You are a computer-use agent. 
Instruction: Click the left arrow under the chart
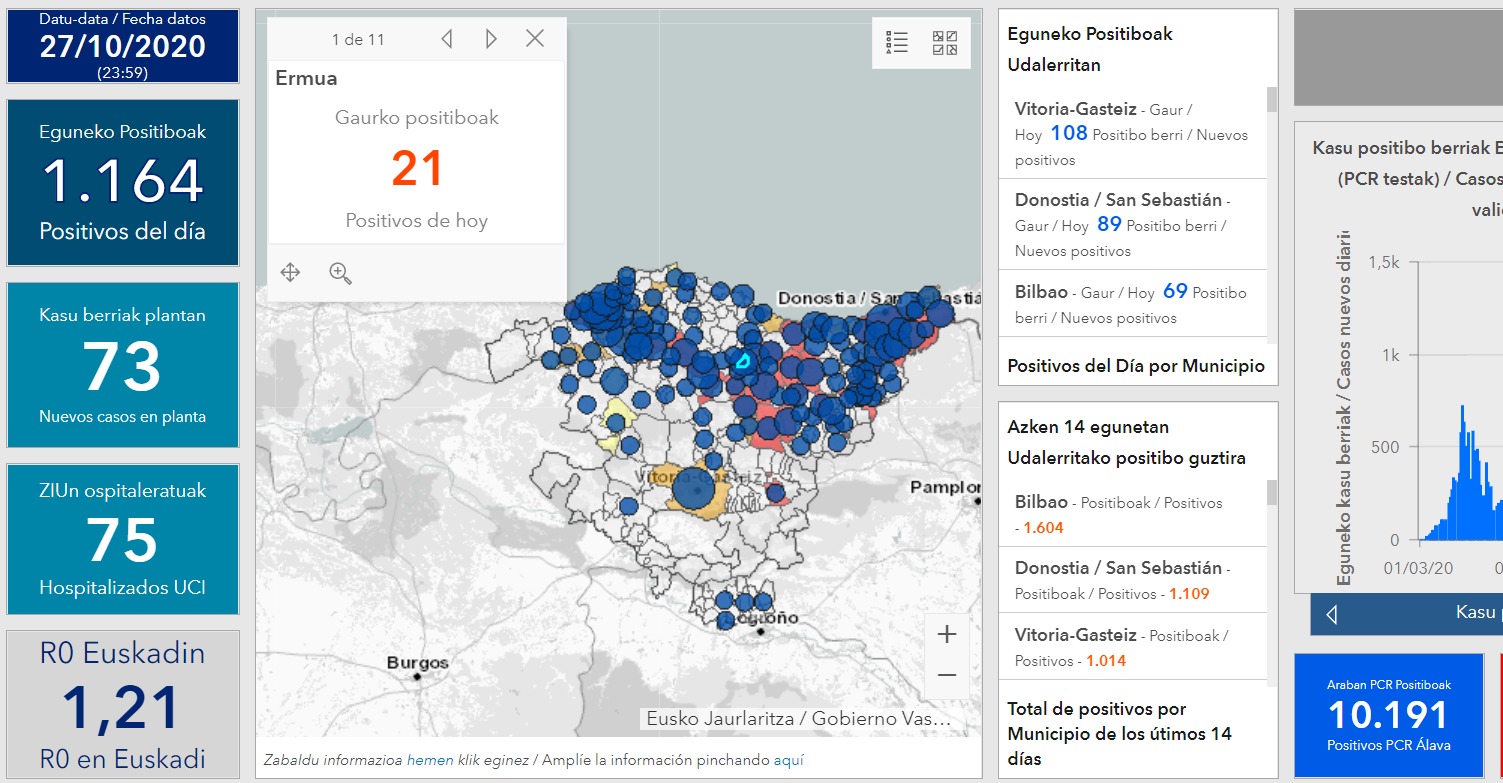[x=1331, y=614]
